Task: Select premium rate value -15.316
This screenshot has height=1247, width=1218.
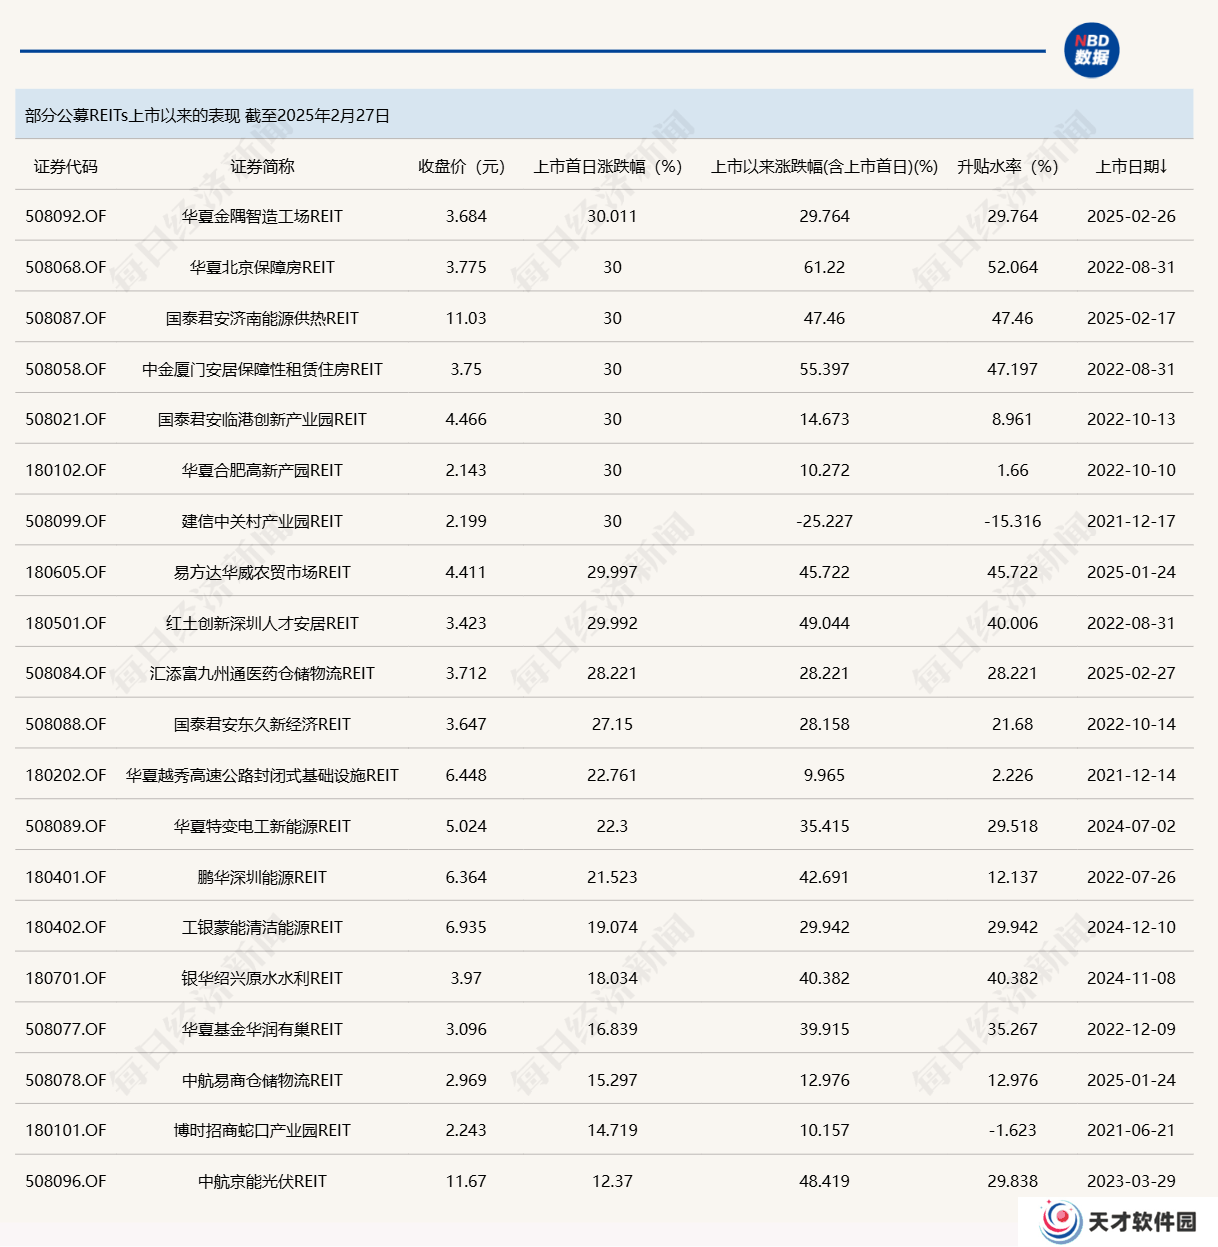Action: click(x=1012, y=522)
